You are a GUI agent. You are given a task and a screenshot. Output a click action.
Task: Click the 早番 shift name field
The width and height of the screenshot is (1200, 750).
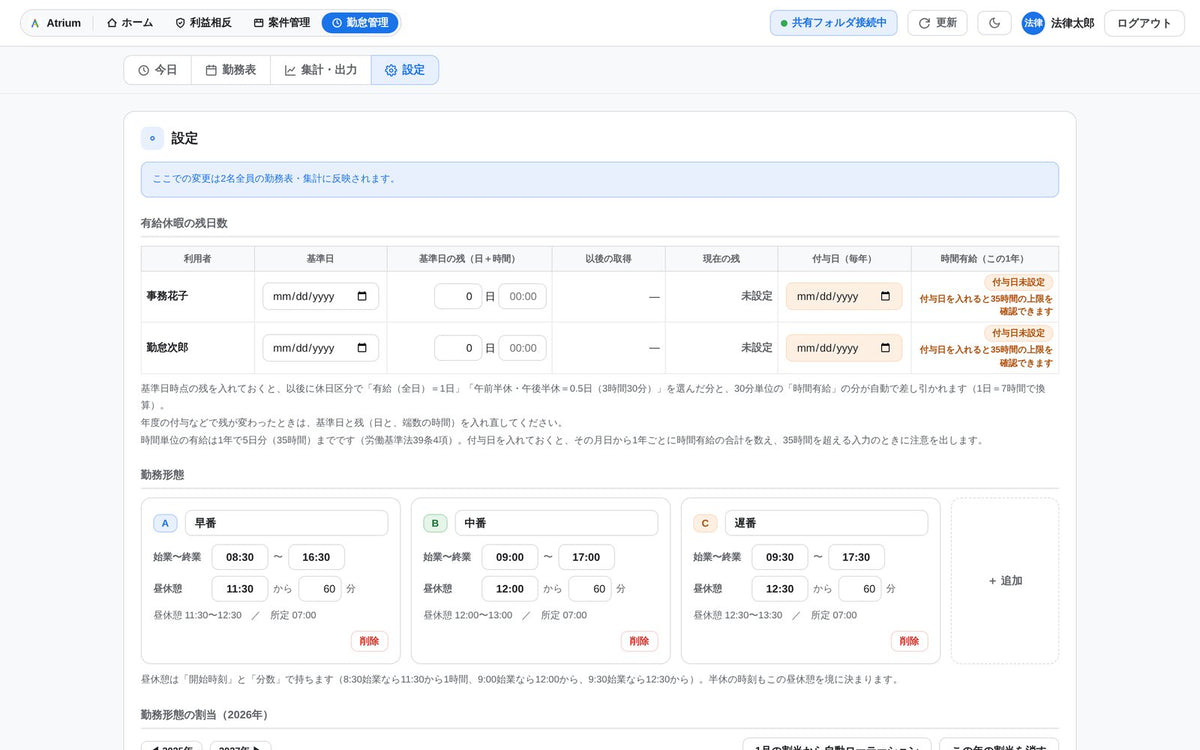coord(286,523)
